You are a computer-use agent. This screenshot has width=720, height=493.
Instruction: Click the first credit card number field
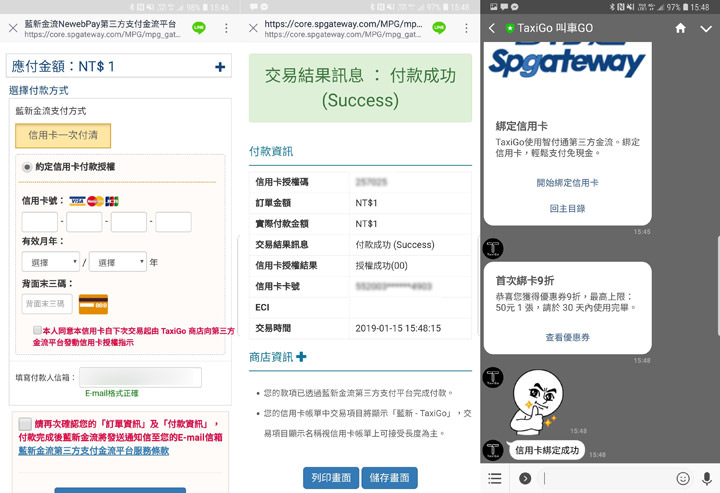(40, 222)
